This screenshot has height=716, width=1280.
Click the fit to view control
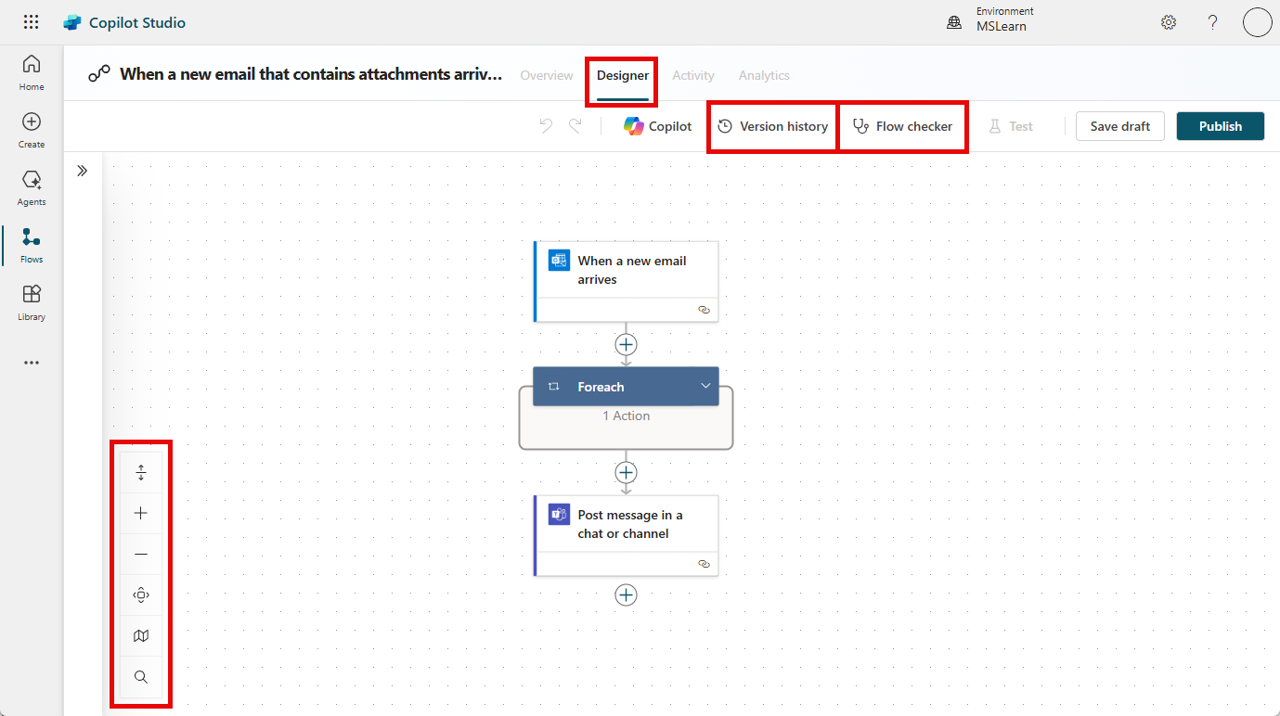coord(141,595)
